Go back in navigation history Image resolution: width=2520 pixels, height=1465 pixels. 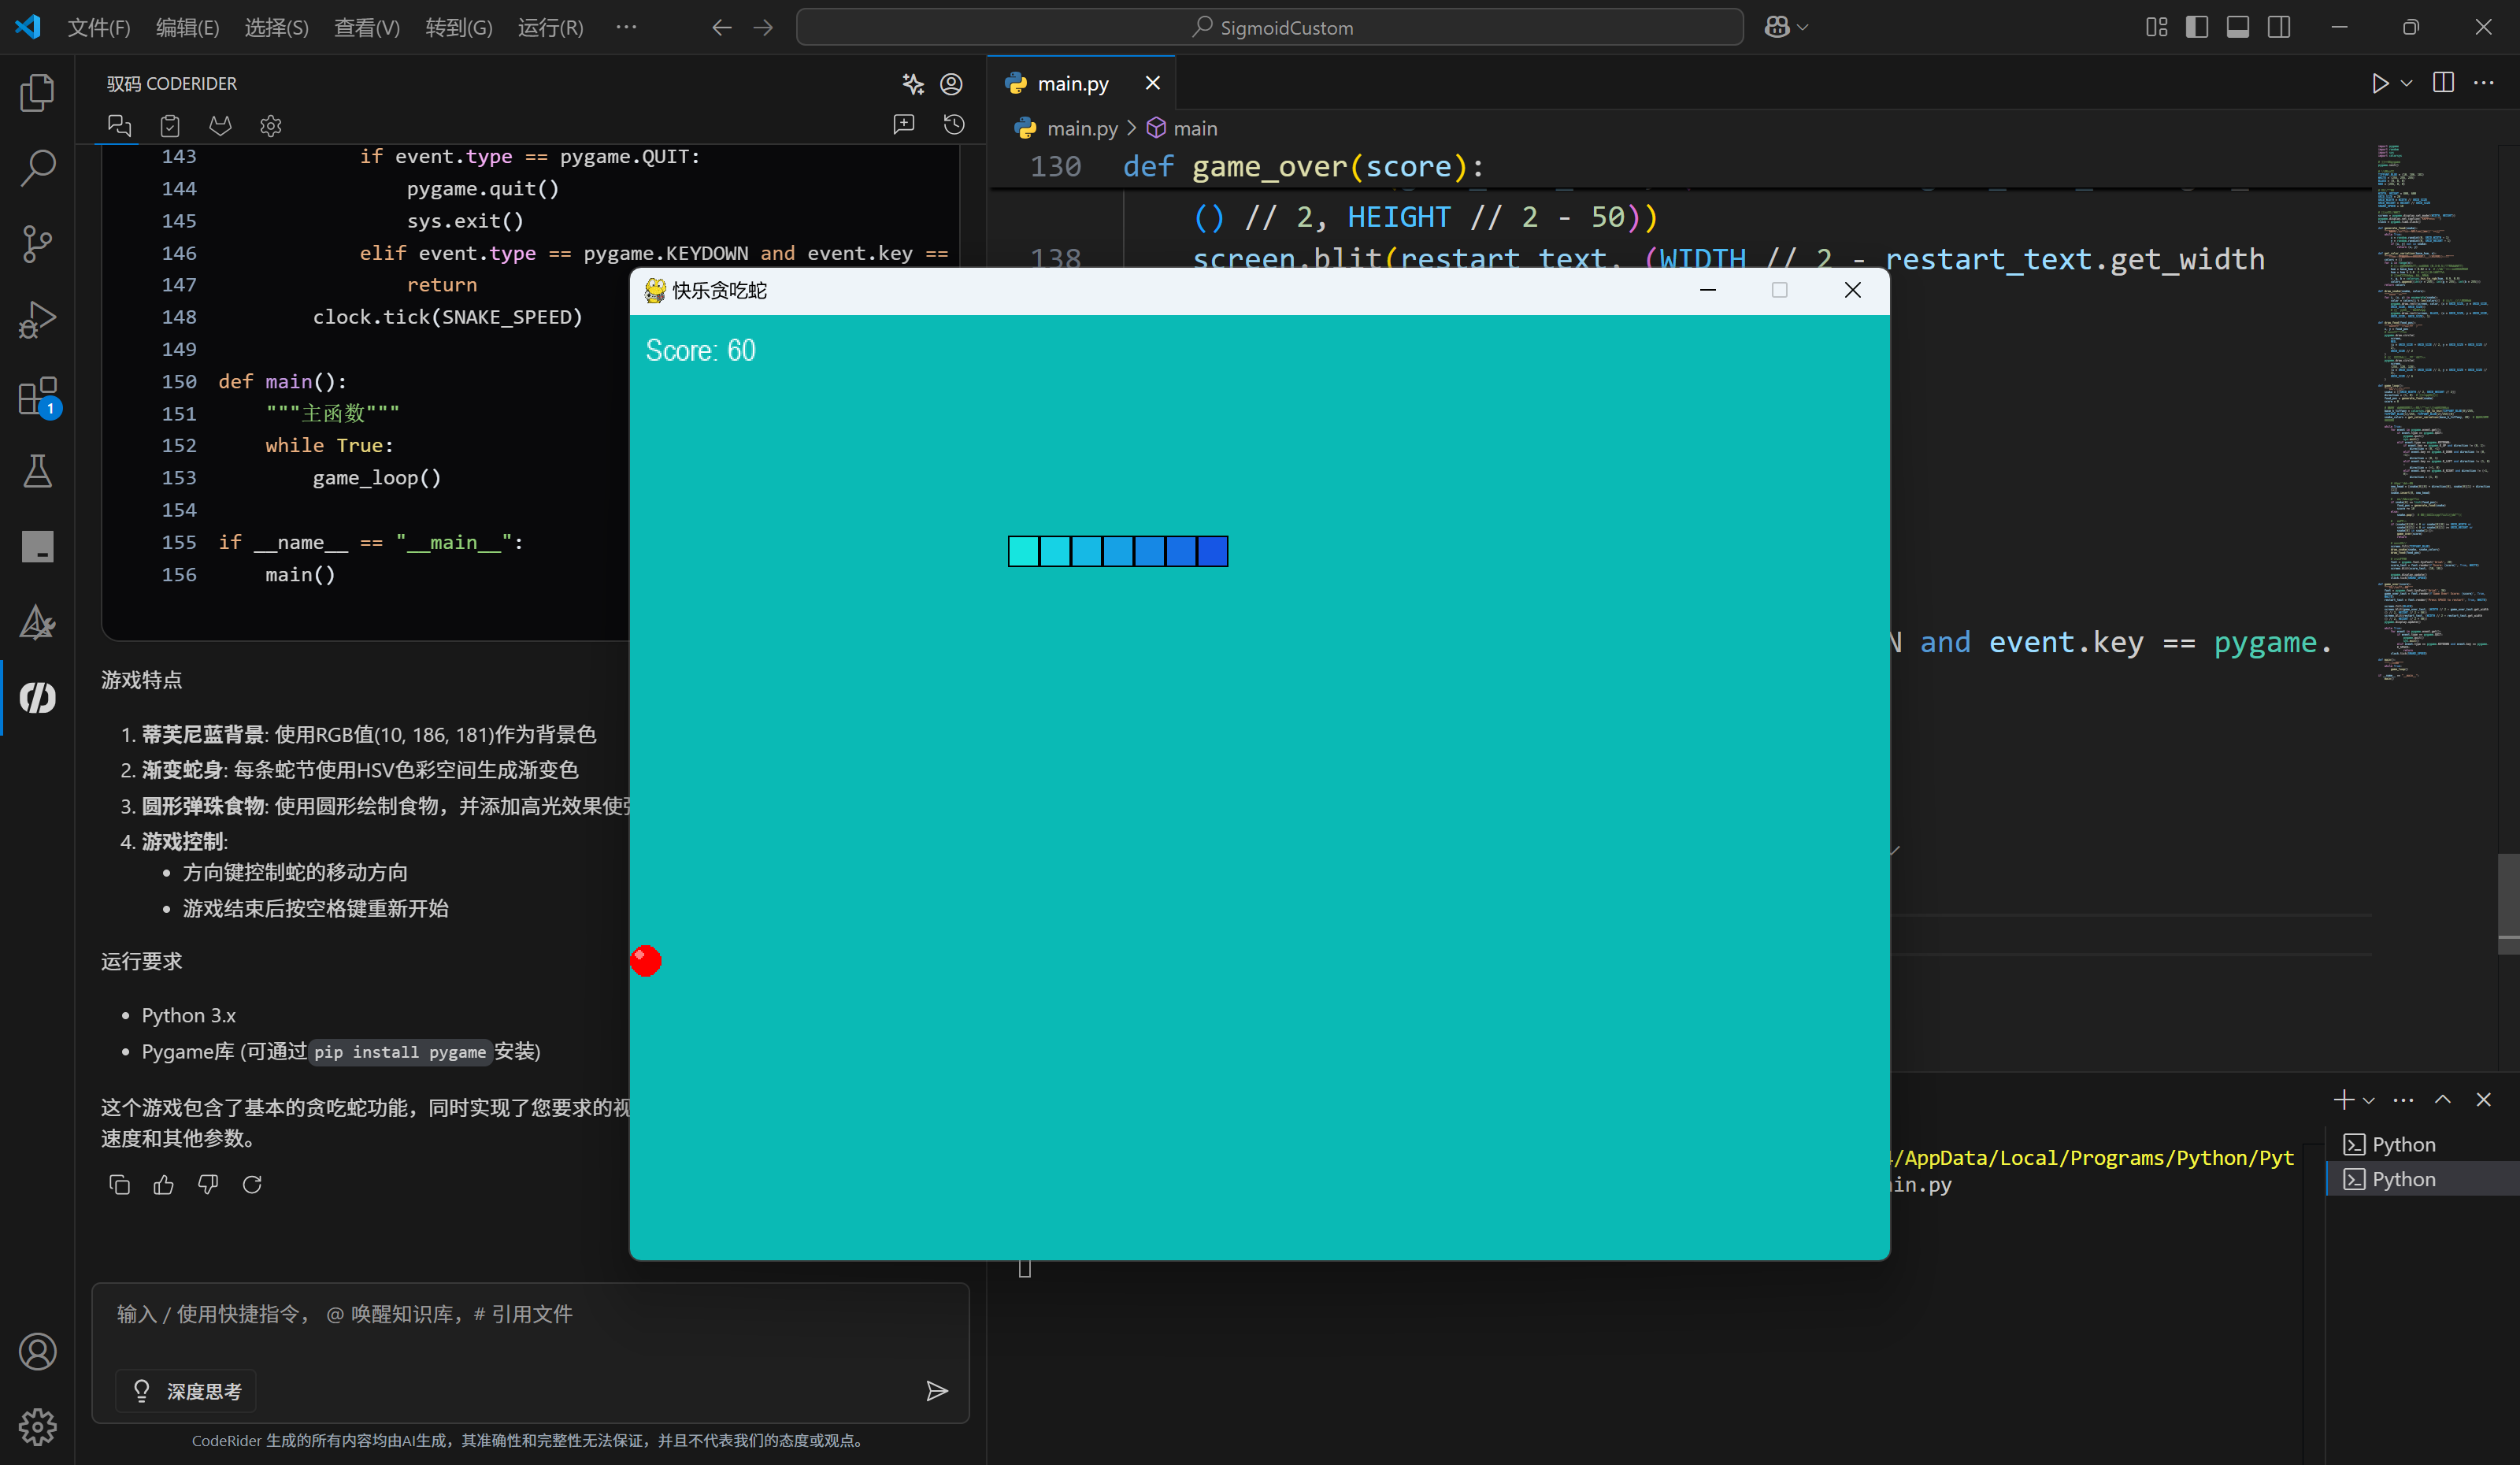tap(721, 27)
